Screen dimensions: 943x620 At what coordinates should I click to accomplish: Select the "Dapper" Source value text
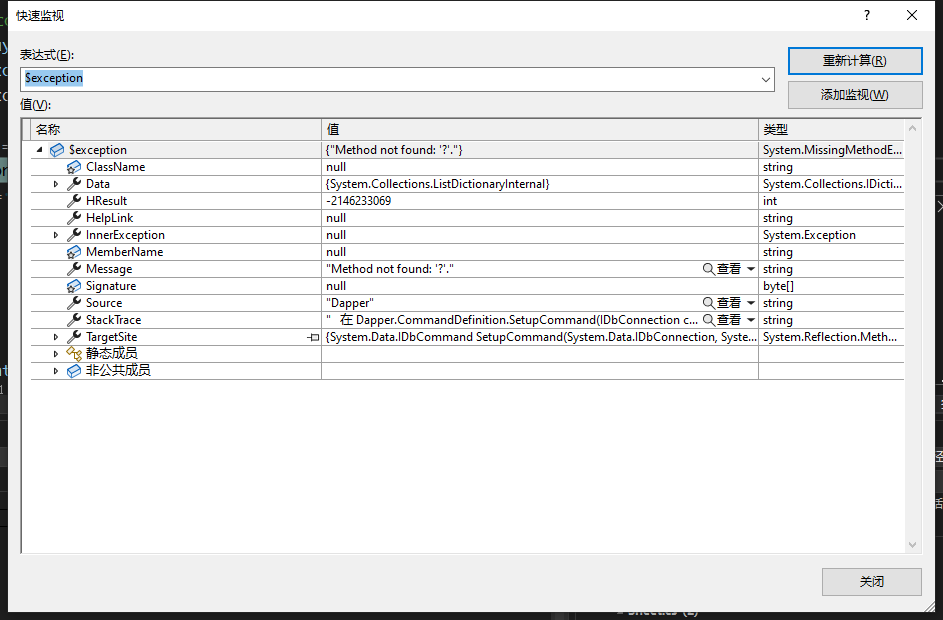point(350,303)
